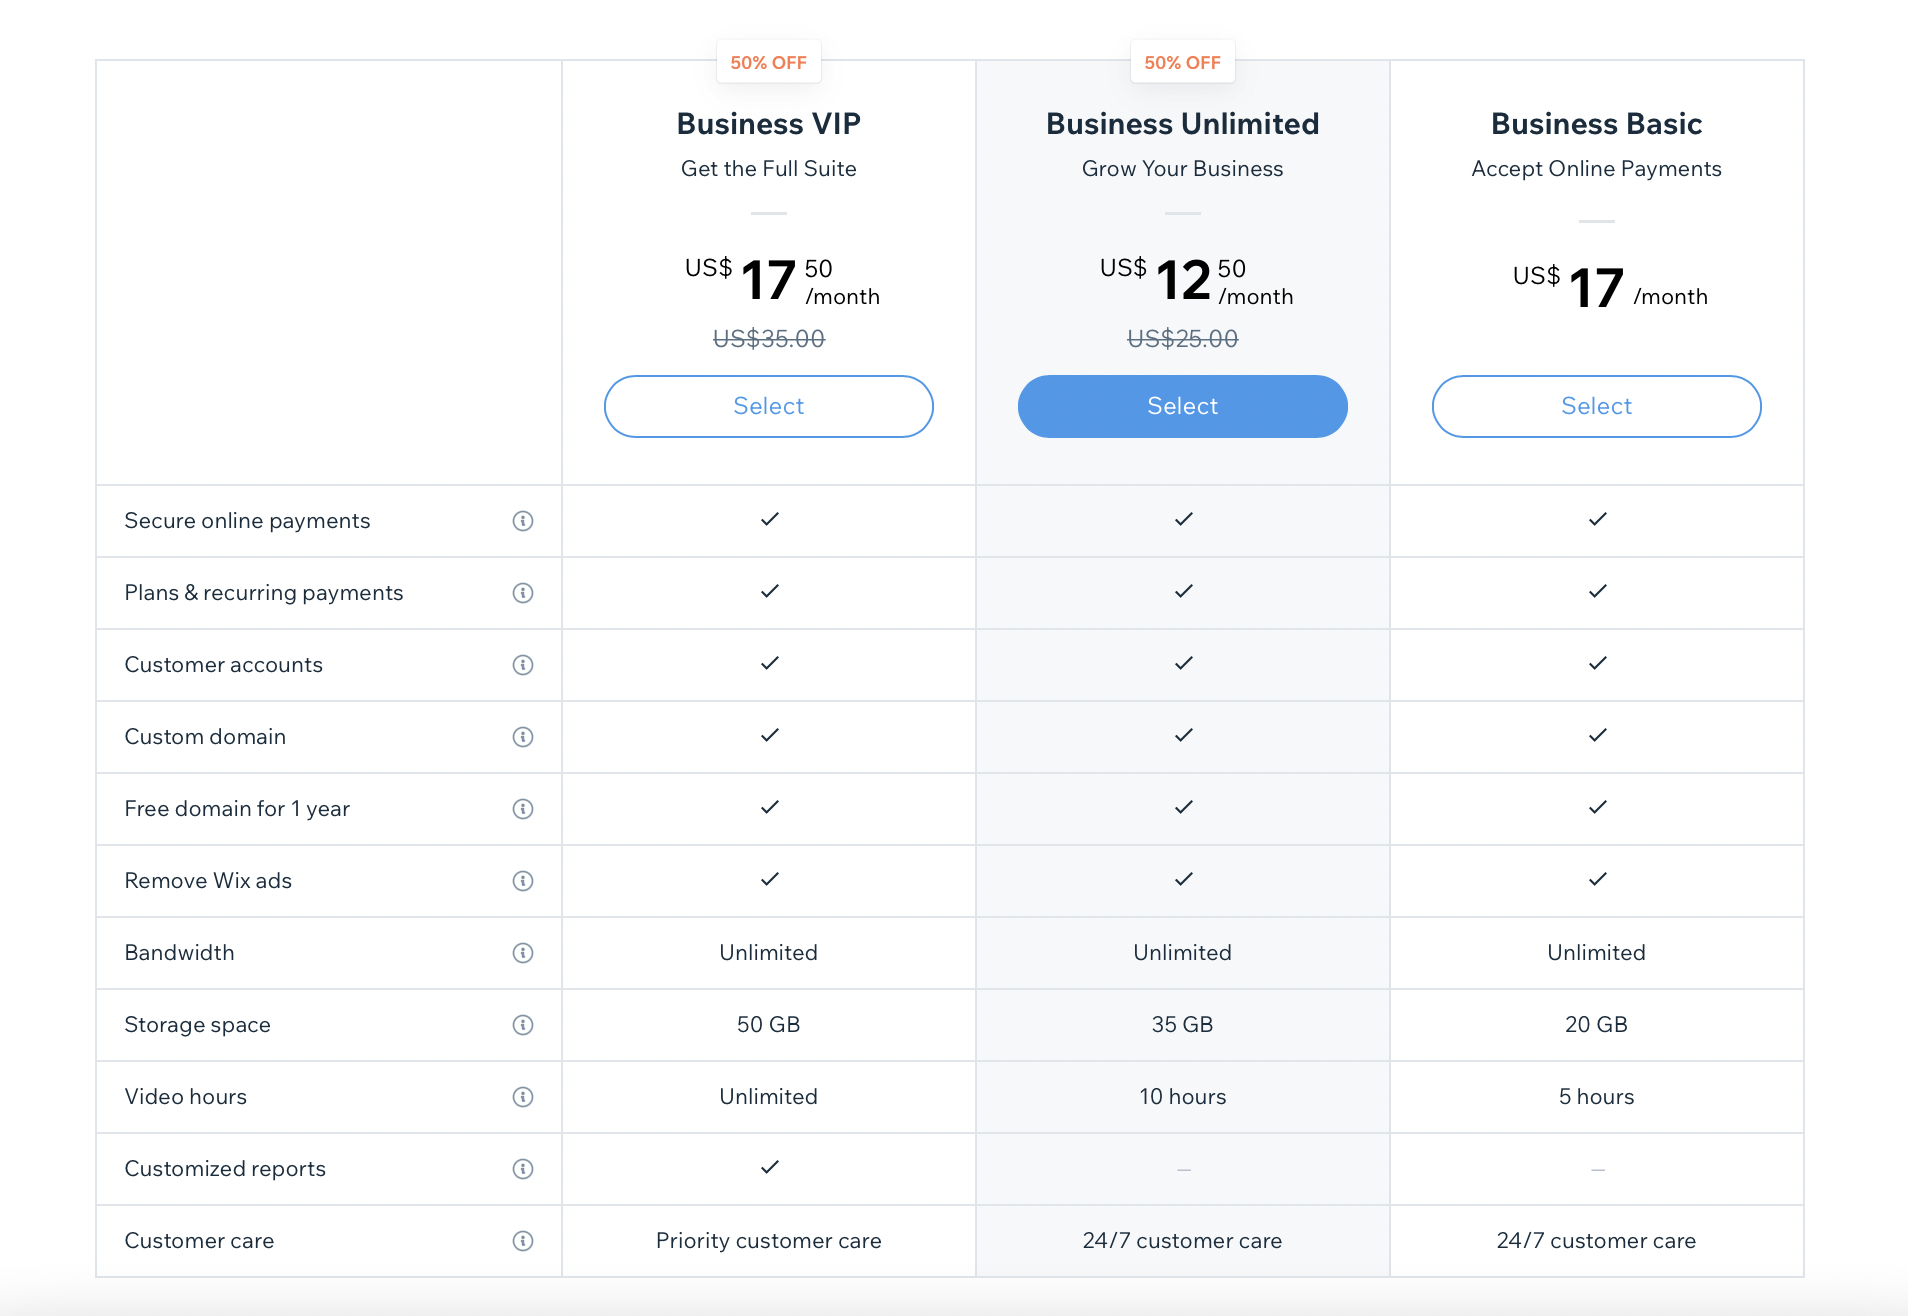Viewport: 1908px width, 1316px height.
Task: Select the Business Basic plan
Action: [1597, 406]
